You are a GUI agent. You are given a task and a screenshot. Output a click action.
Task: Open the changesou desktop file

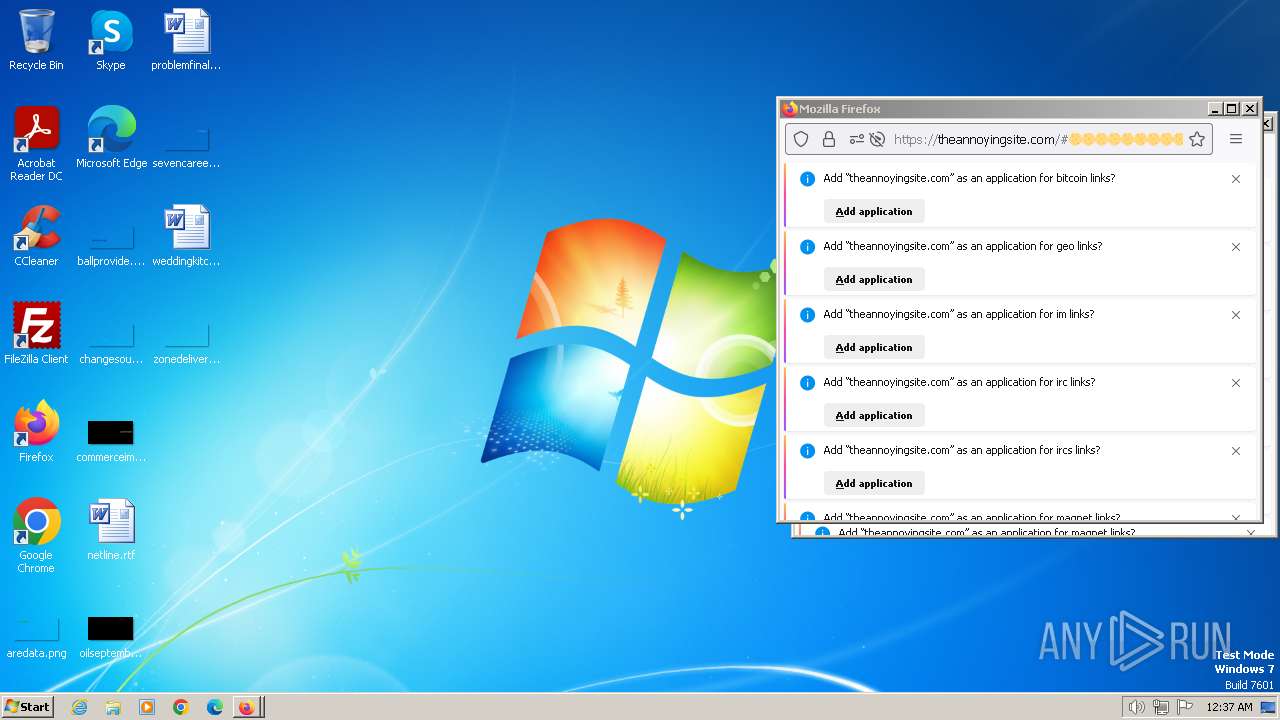pos(111,341)
